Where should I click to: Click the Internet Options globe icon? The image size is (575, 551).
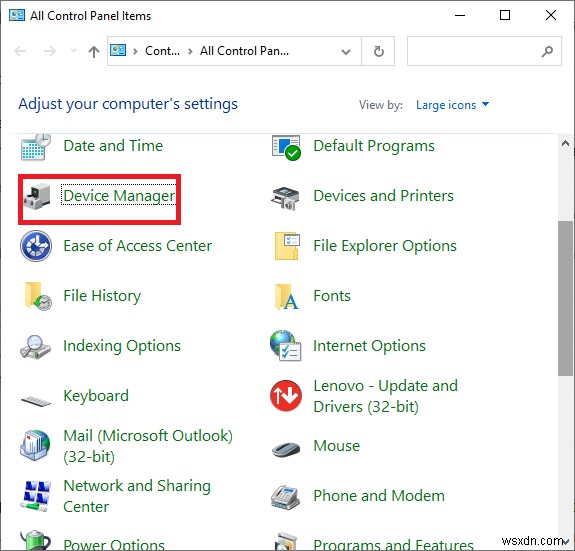point(286,346)
